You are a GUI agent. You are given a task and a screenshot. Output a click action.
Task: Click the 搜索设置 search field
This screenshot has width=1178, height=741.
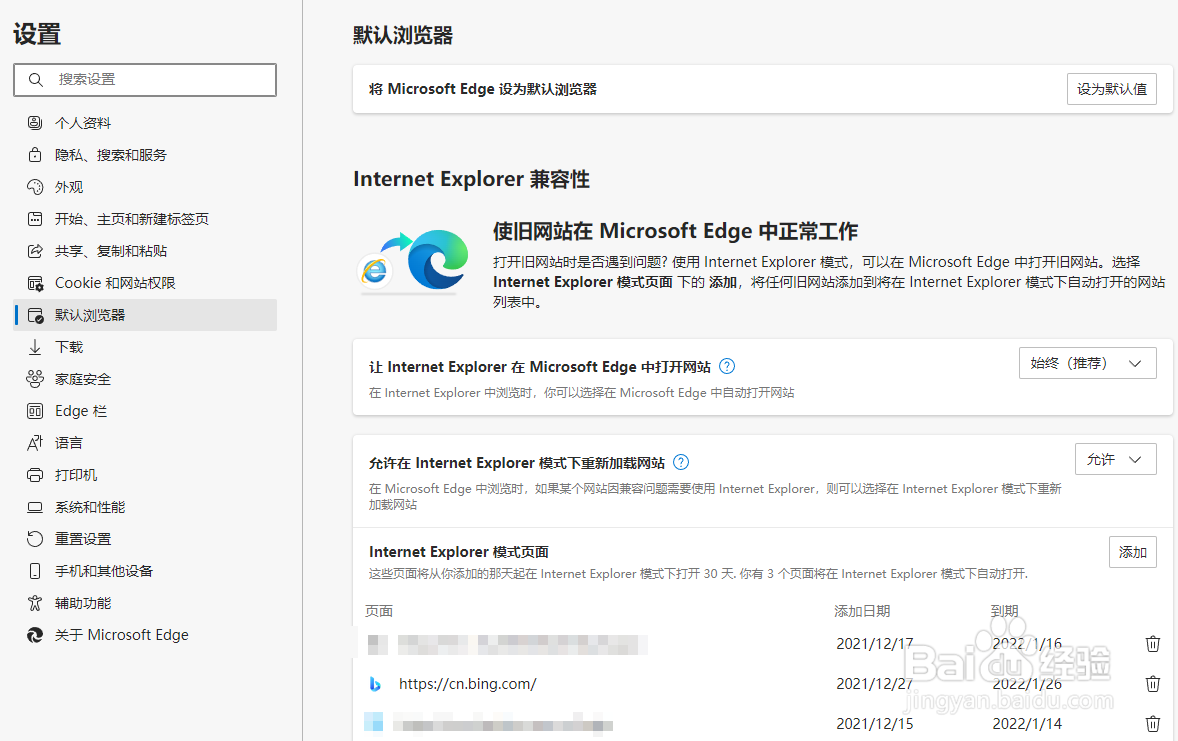pyautogui.click(x=145, y=80)
